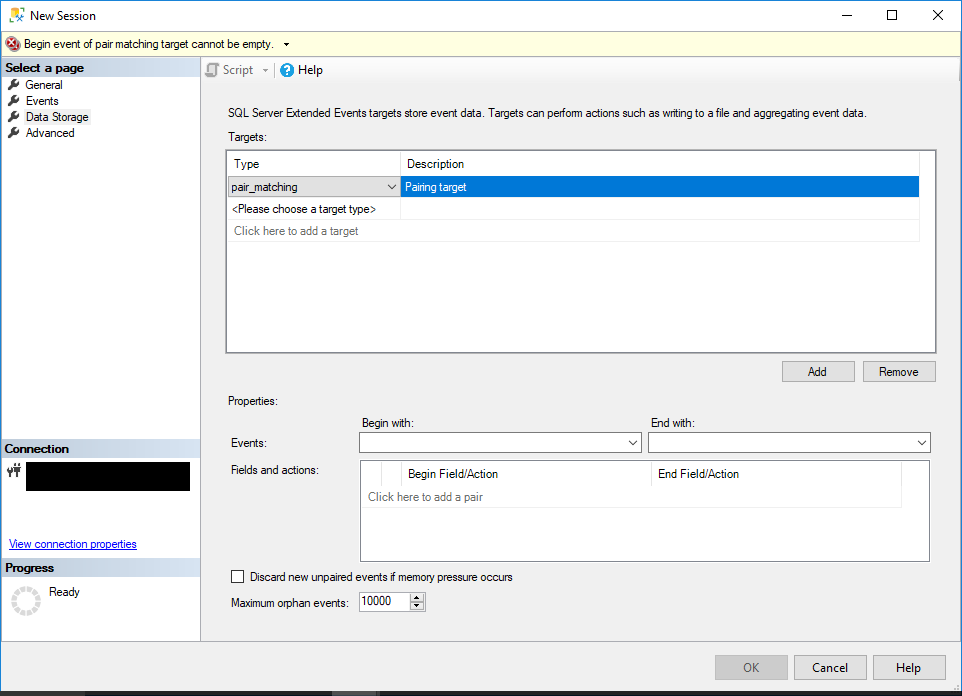Enable discard new unpaired events checkbox

click(237, 576)
